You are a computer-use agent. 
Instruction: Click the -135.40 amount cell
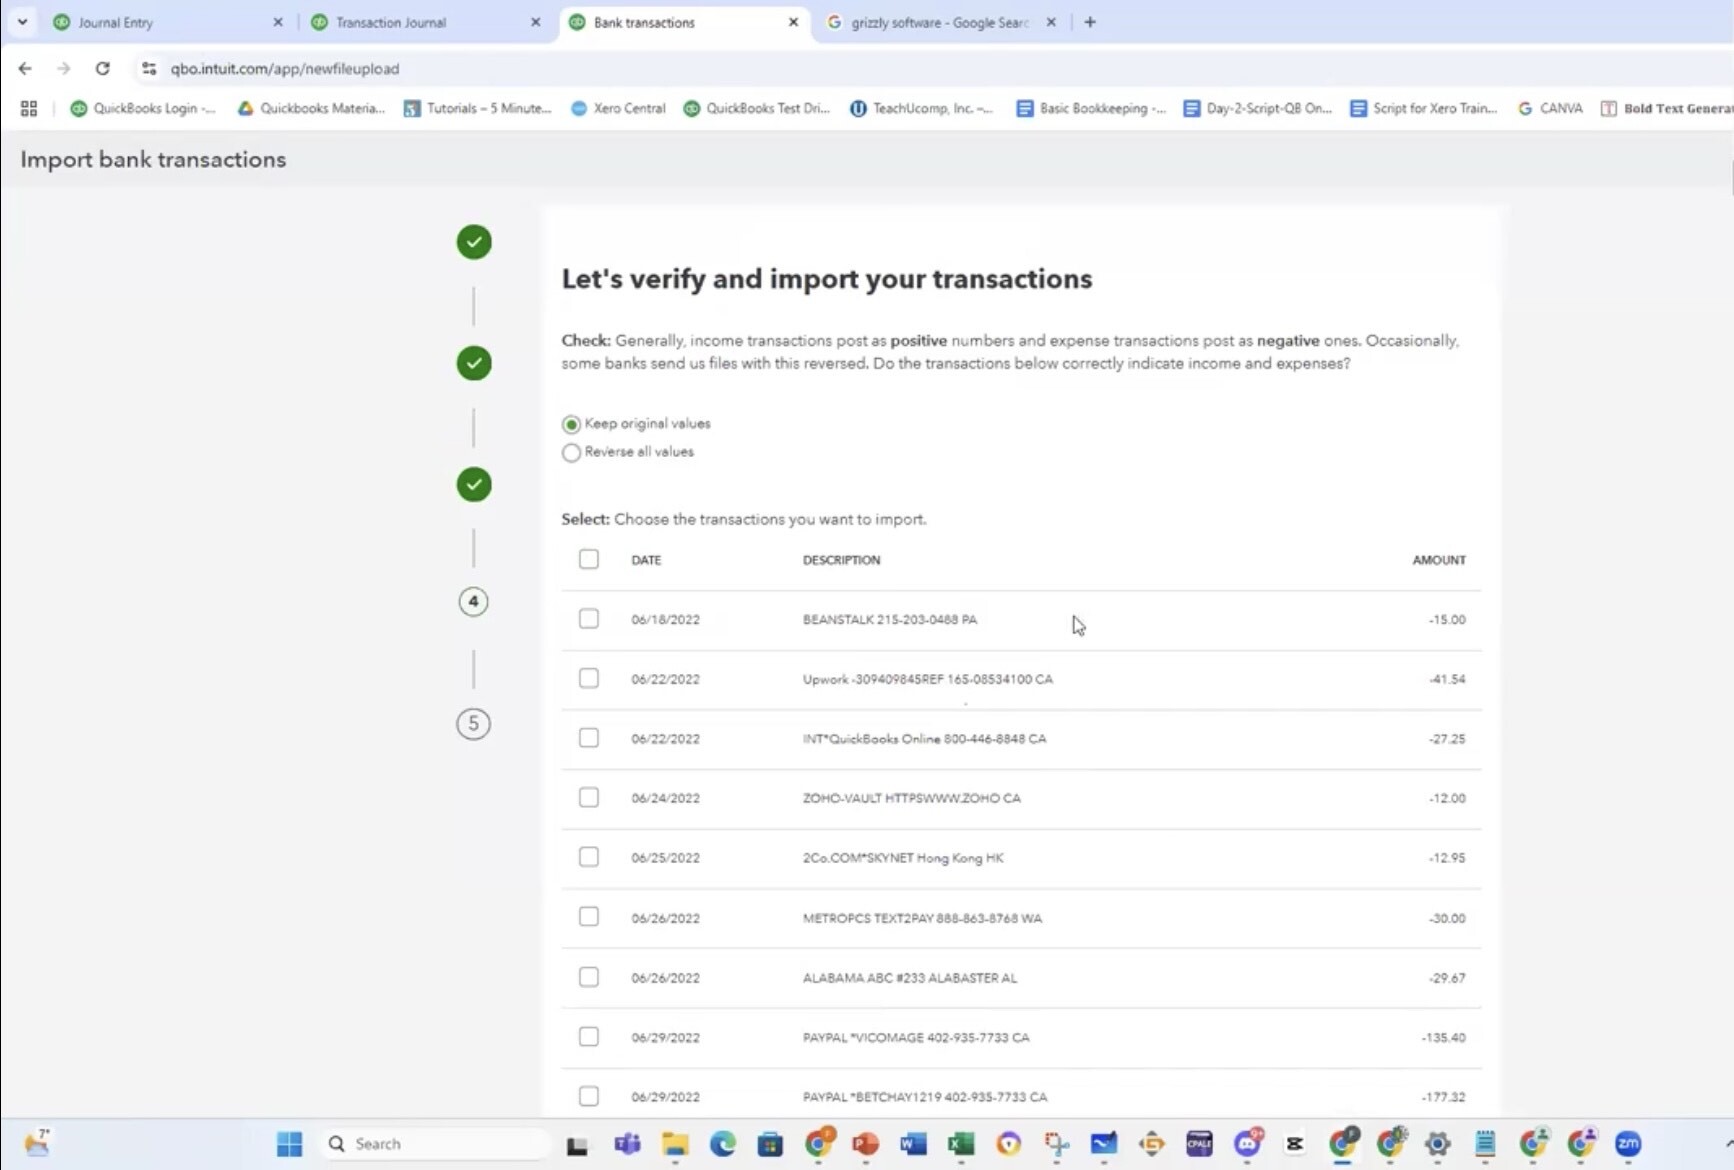click(1443, 1038)
